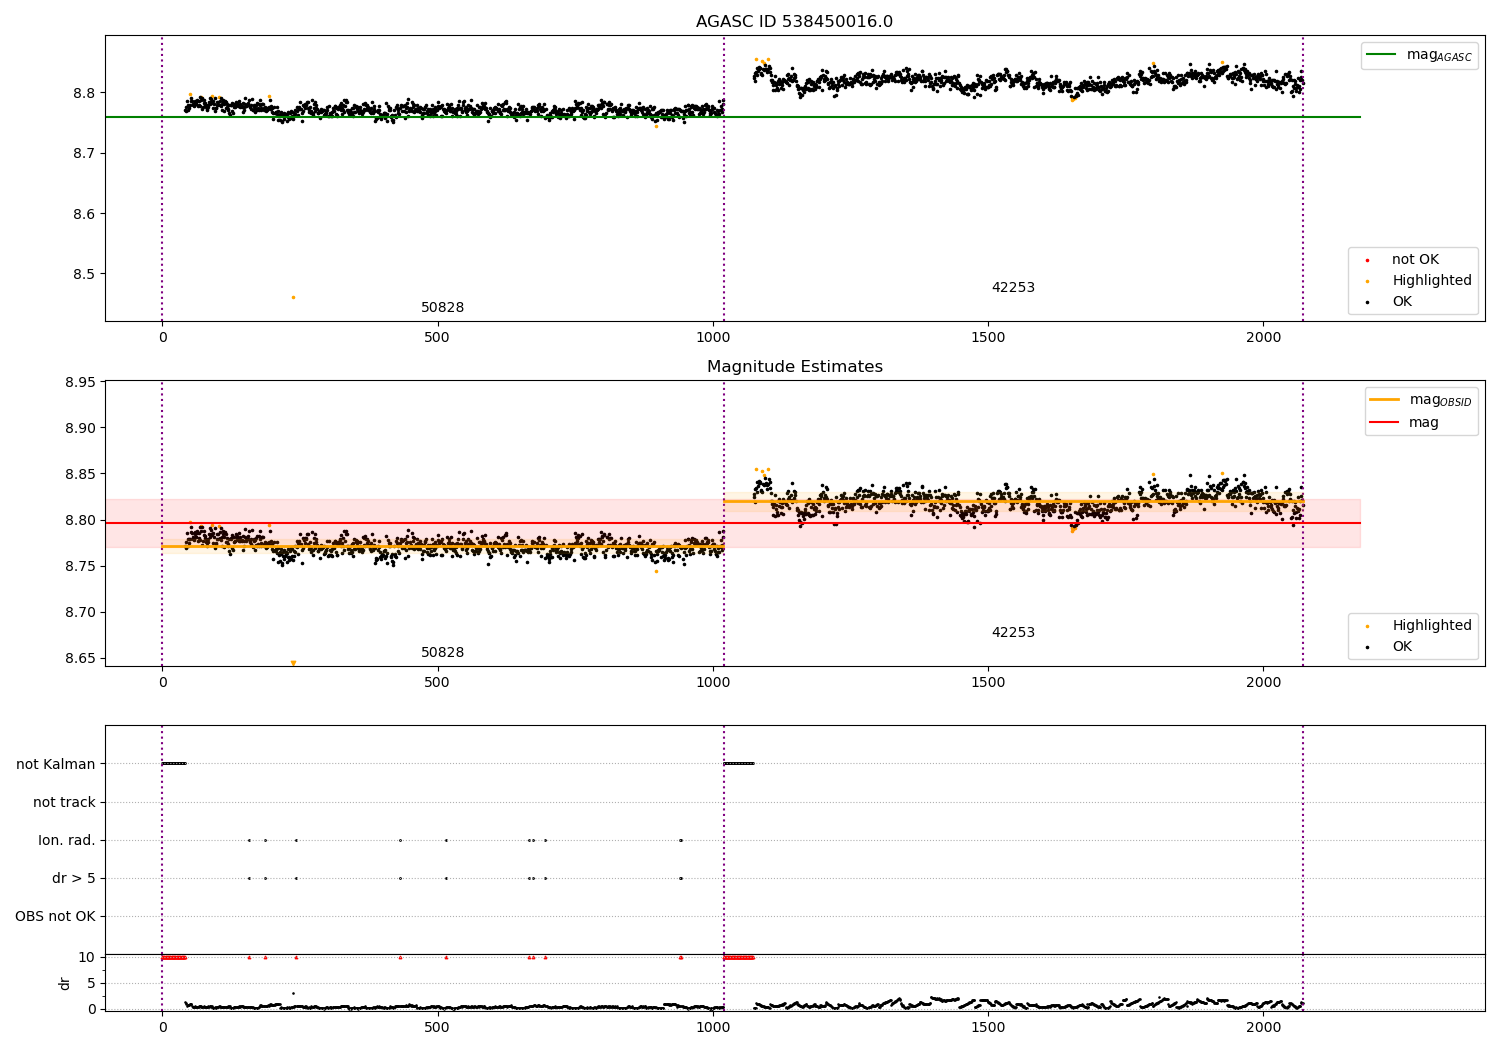This screenshot has width=1500, height=1050.
Task: Click the 500 x-tick label below the top plot
Action: (437, 337)
